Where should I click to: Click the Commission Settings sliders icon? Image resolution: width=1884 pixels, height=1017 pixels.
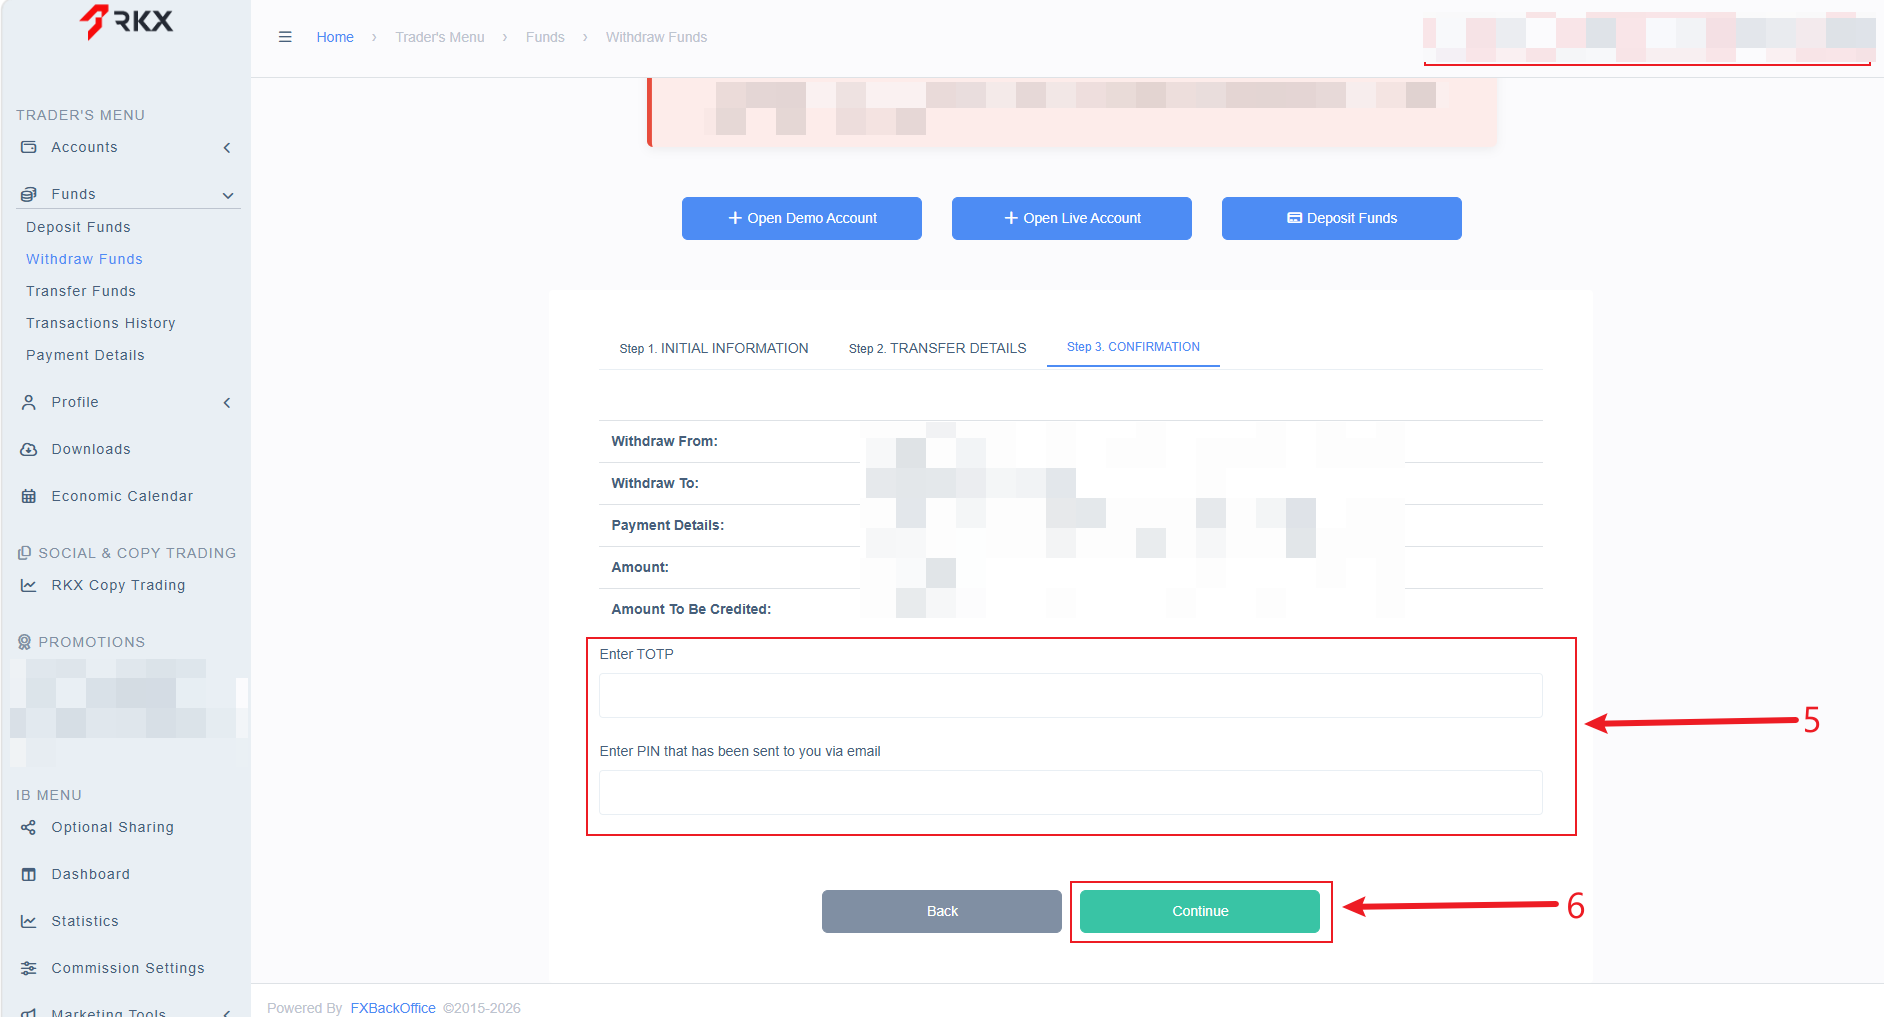(x=29, y=968)
